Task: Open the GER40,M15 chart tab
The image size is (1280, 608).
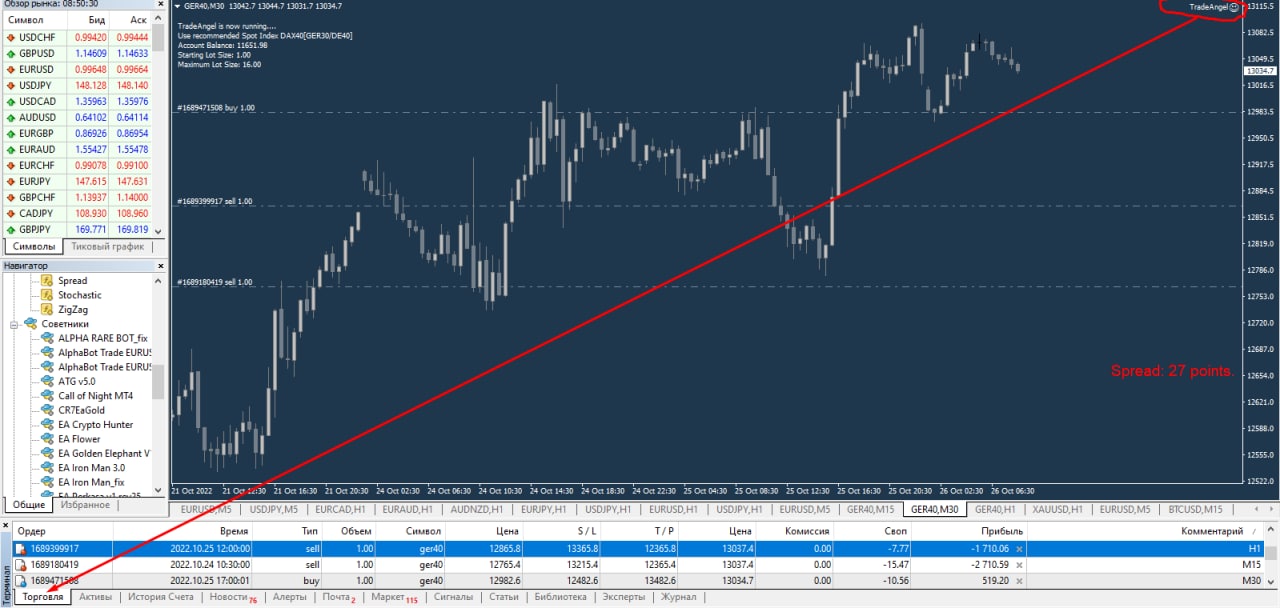Action: point(870,509)
